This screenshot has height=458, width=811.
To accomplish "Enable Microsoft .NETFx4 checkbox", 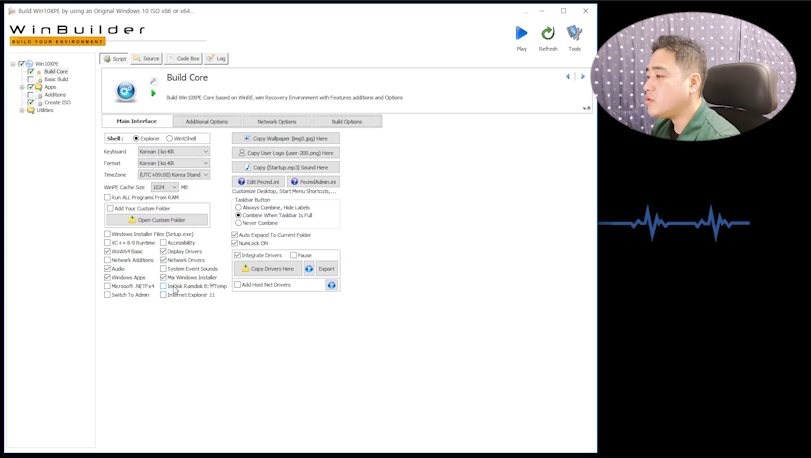I will 108,286.
